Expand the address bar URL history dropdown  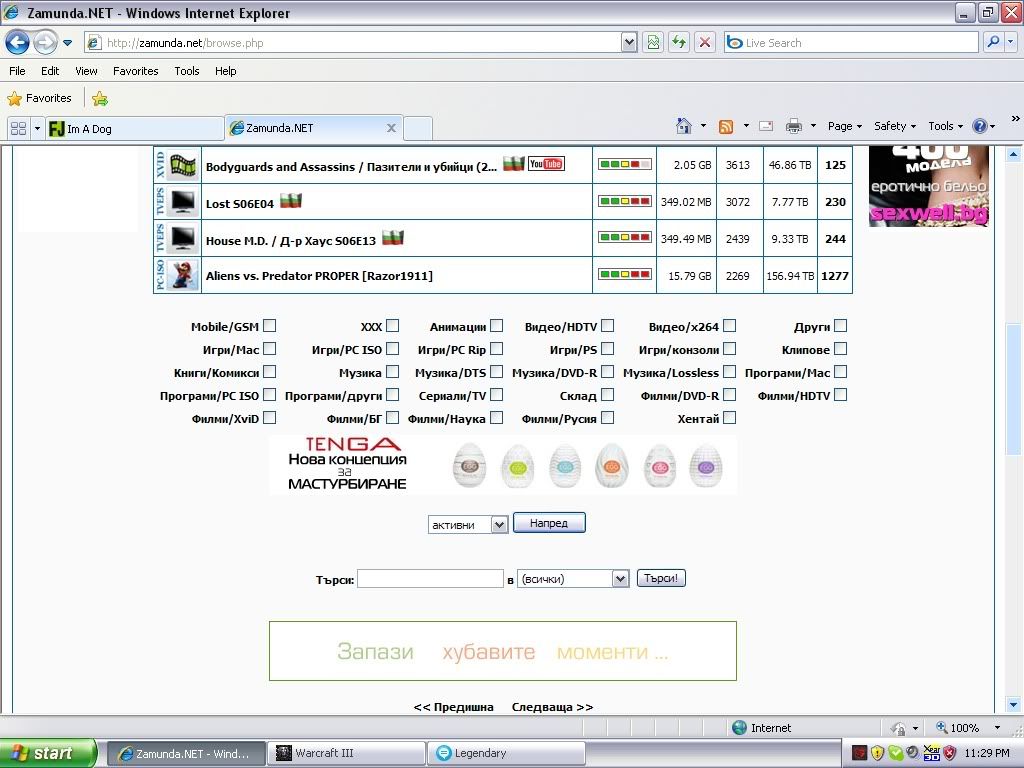[x=629, y=43]
